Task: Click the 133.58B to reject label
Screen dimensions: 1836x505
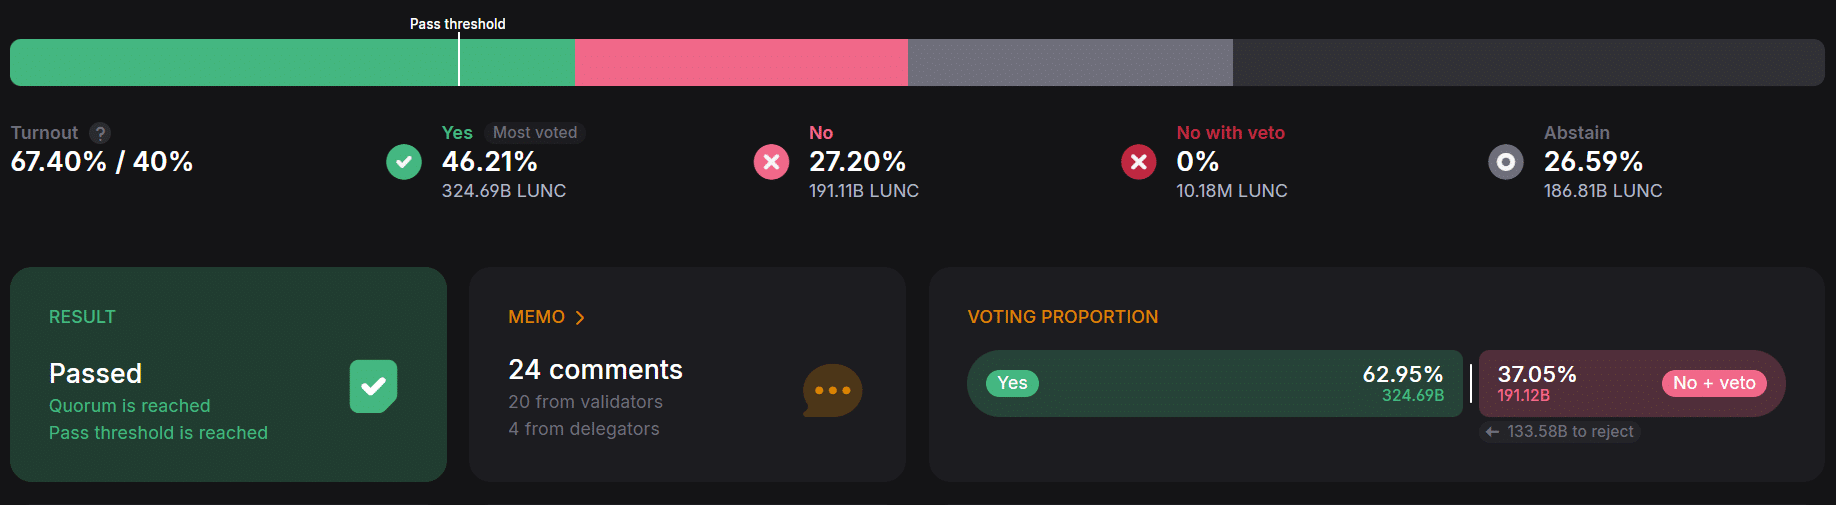Action: 1570,432
